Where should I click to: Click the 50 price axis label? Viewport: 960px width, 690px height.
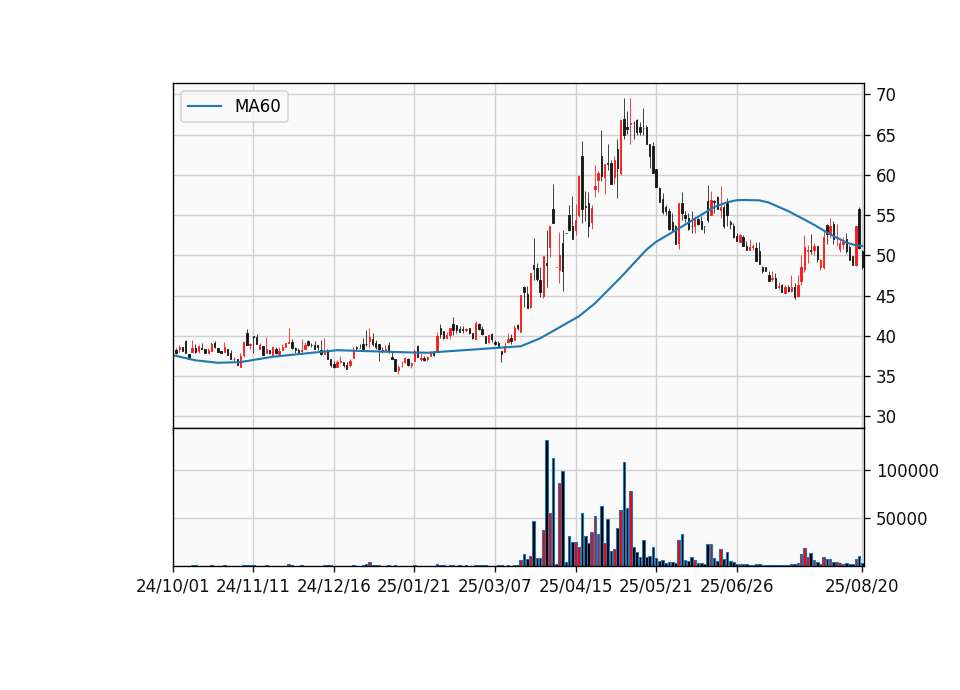tap(886, 256)
